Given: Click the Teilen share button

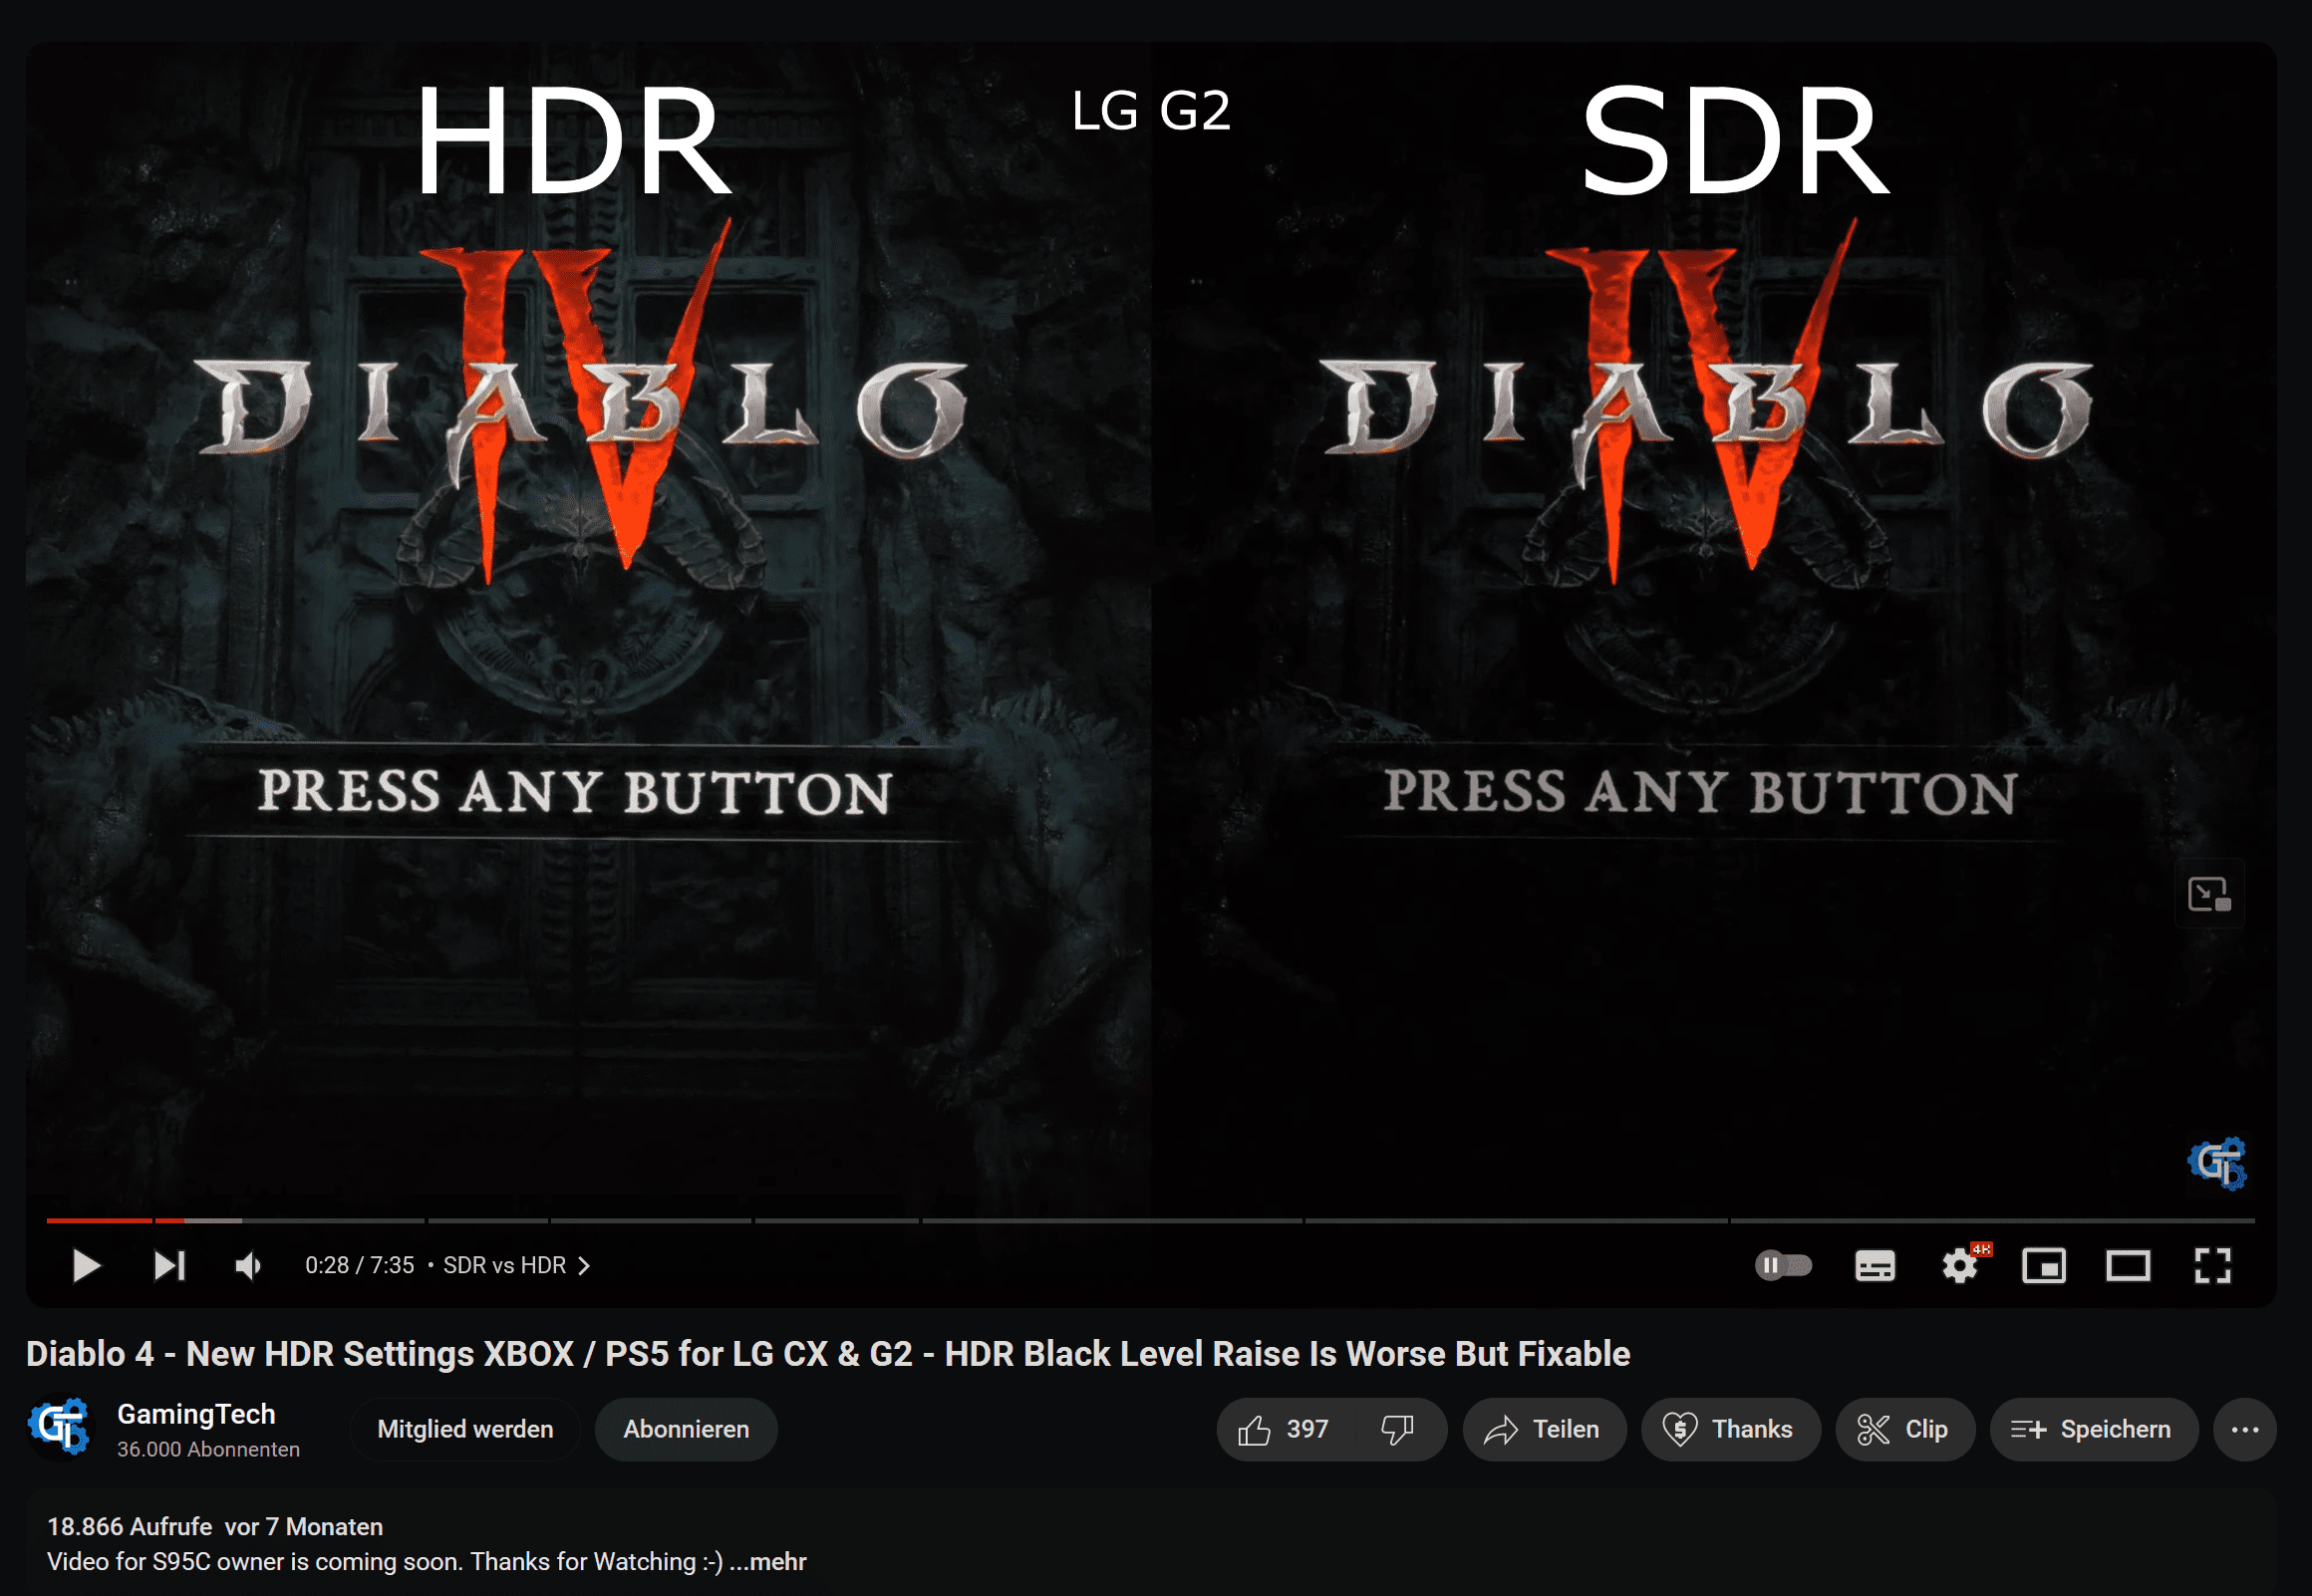Looking at the screenshot, I should coord(1544,1429).
